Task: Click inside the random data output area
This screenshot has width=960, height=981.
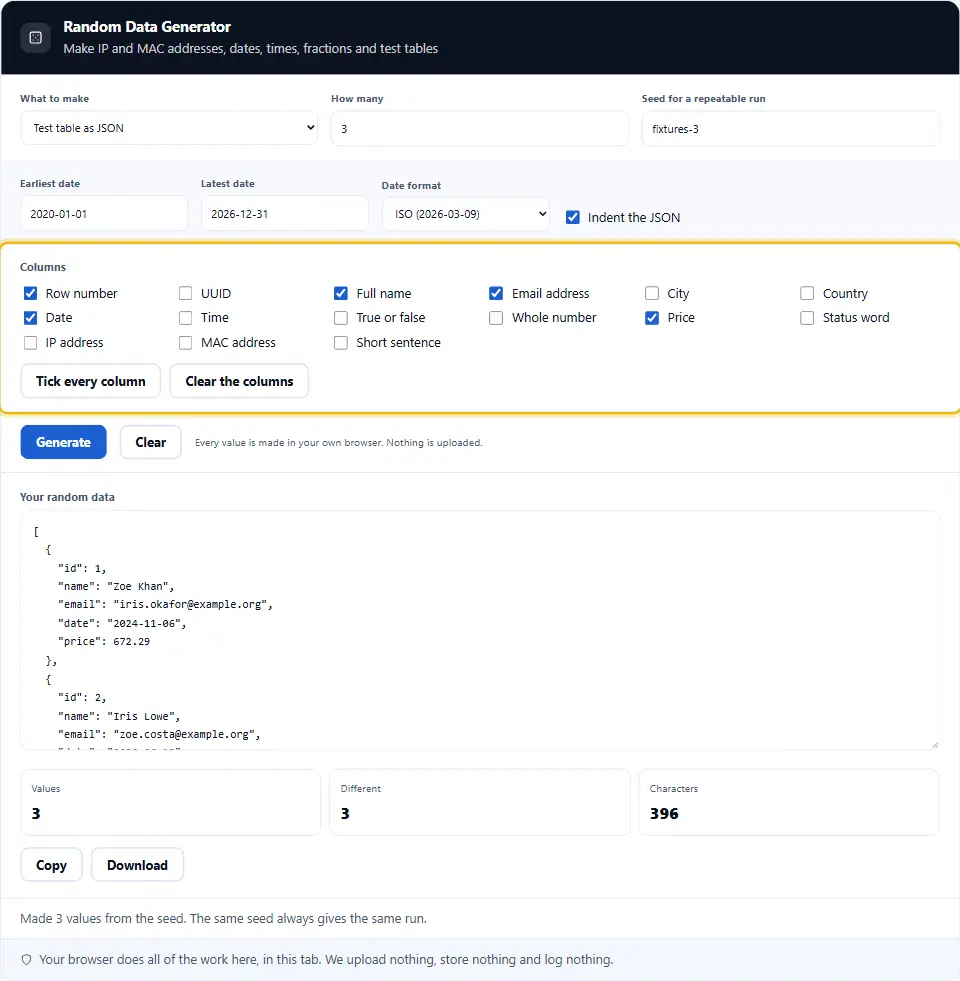Action: tap(480, 631)
